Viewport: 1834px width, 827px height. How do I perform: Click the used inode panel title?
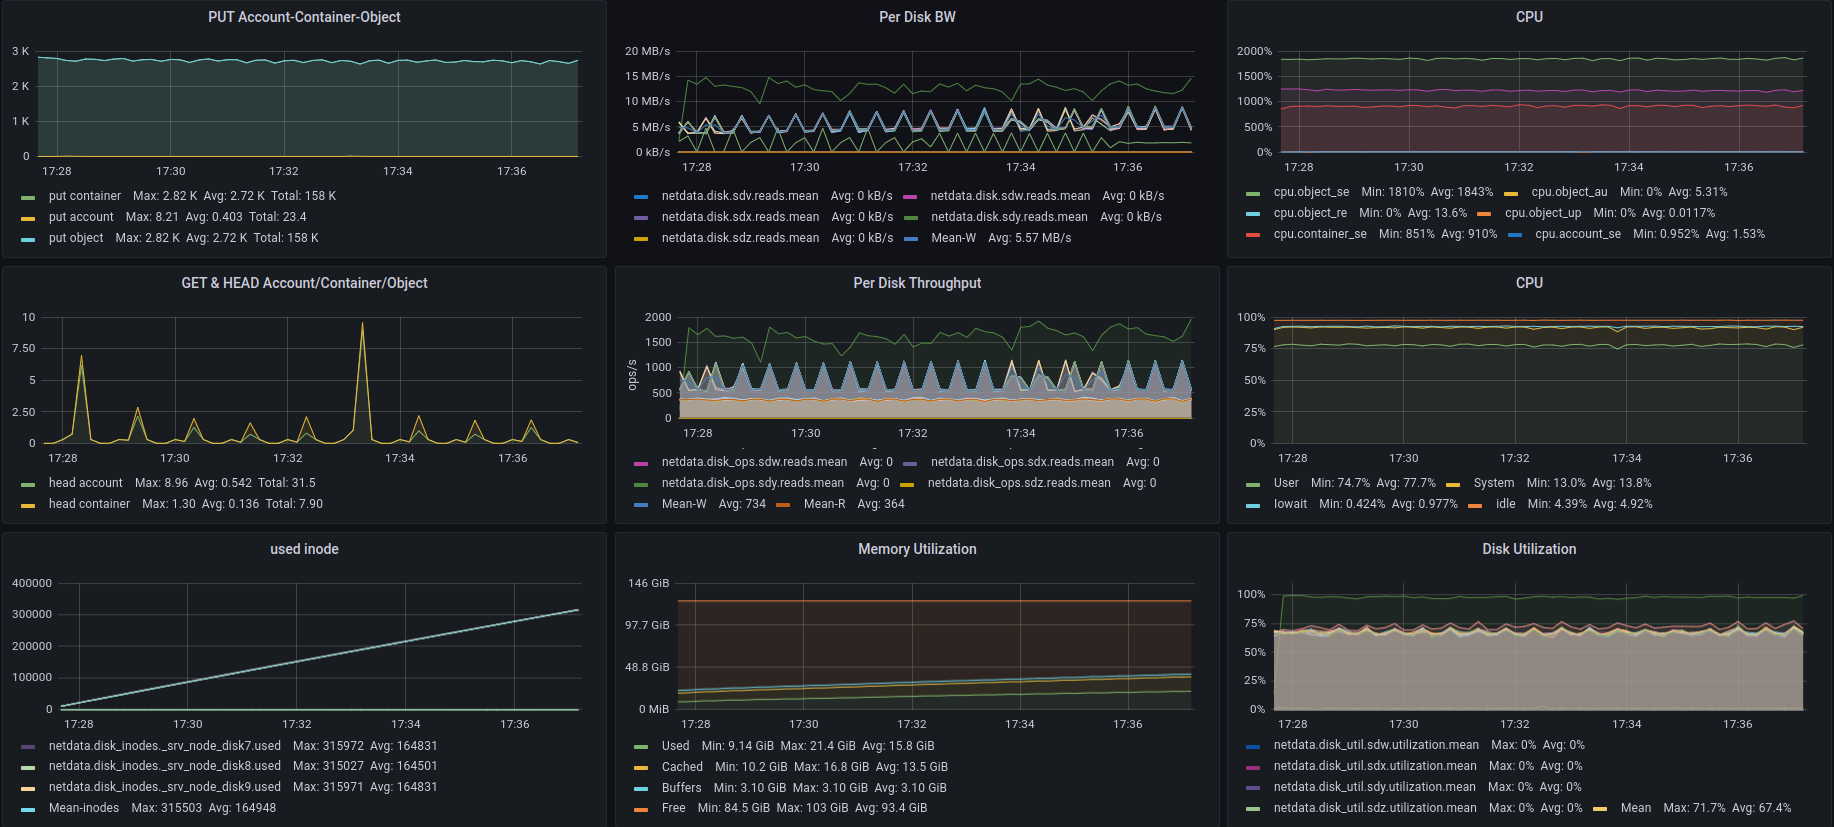[x=304, y=549]
